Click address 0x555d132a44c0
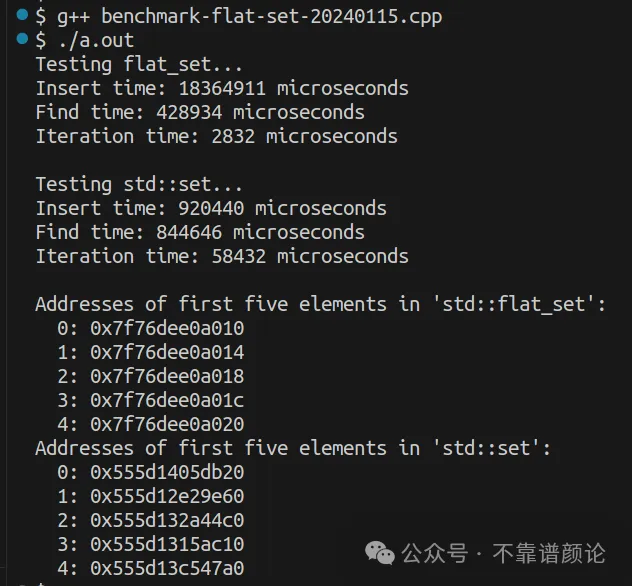The image size is (632, 586). pos(167,520)
